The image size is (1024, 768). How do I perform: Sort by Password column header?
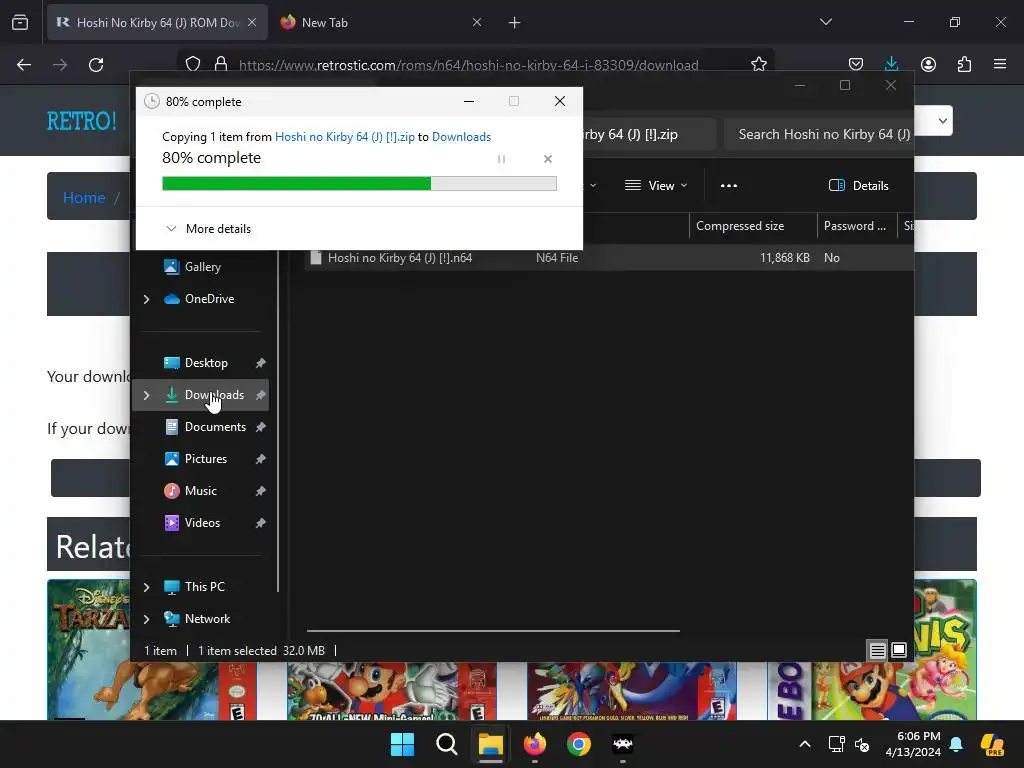coord(855,226)
